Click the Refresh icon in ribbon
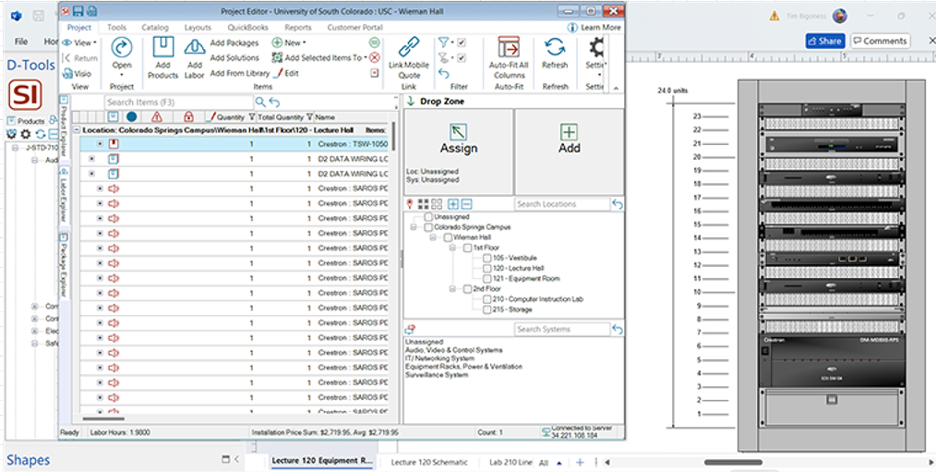Screen dimensions: 936x472 coord(555,48)
